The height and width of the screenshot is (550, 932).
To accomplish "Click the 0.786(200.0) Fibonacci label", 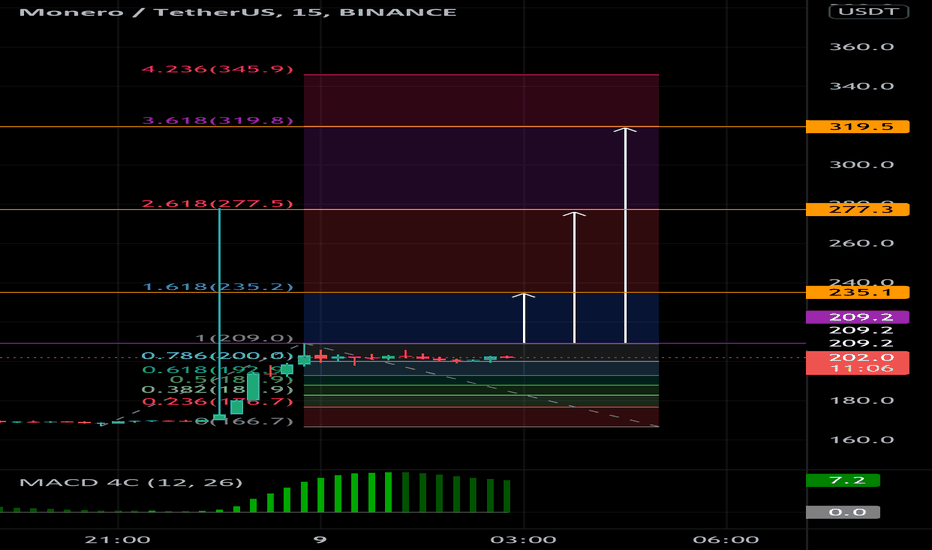I will pos(218,356).
